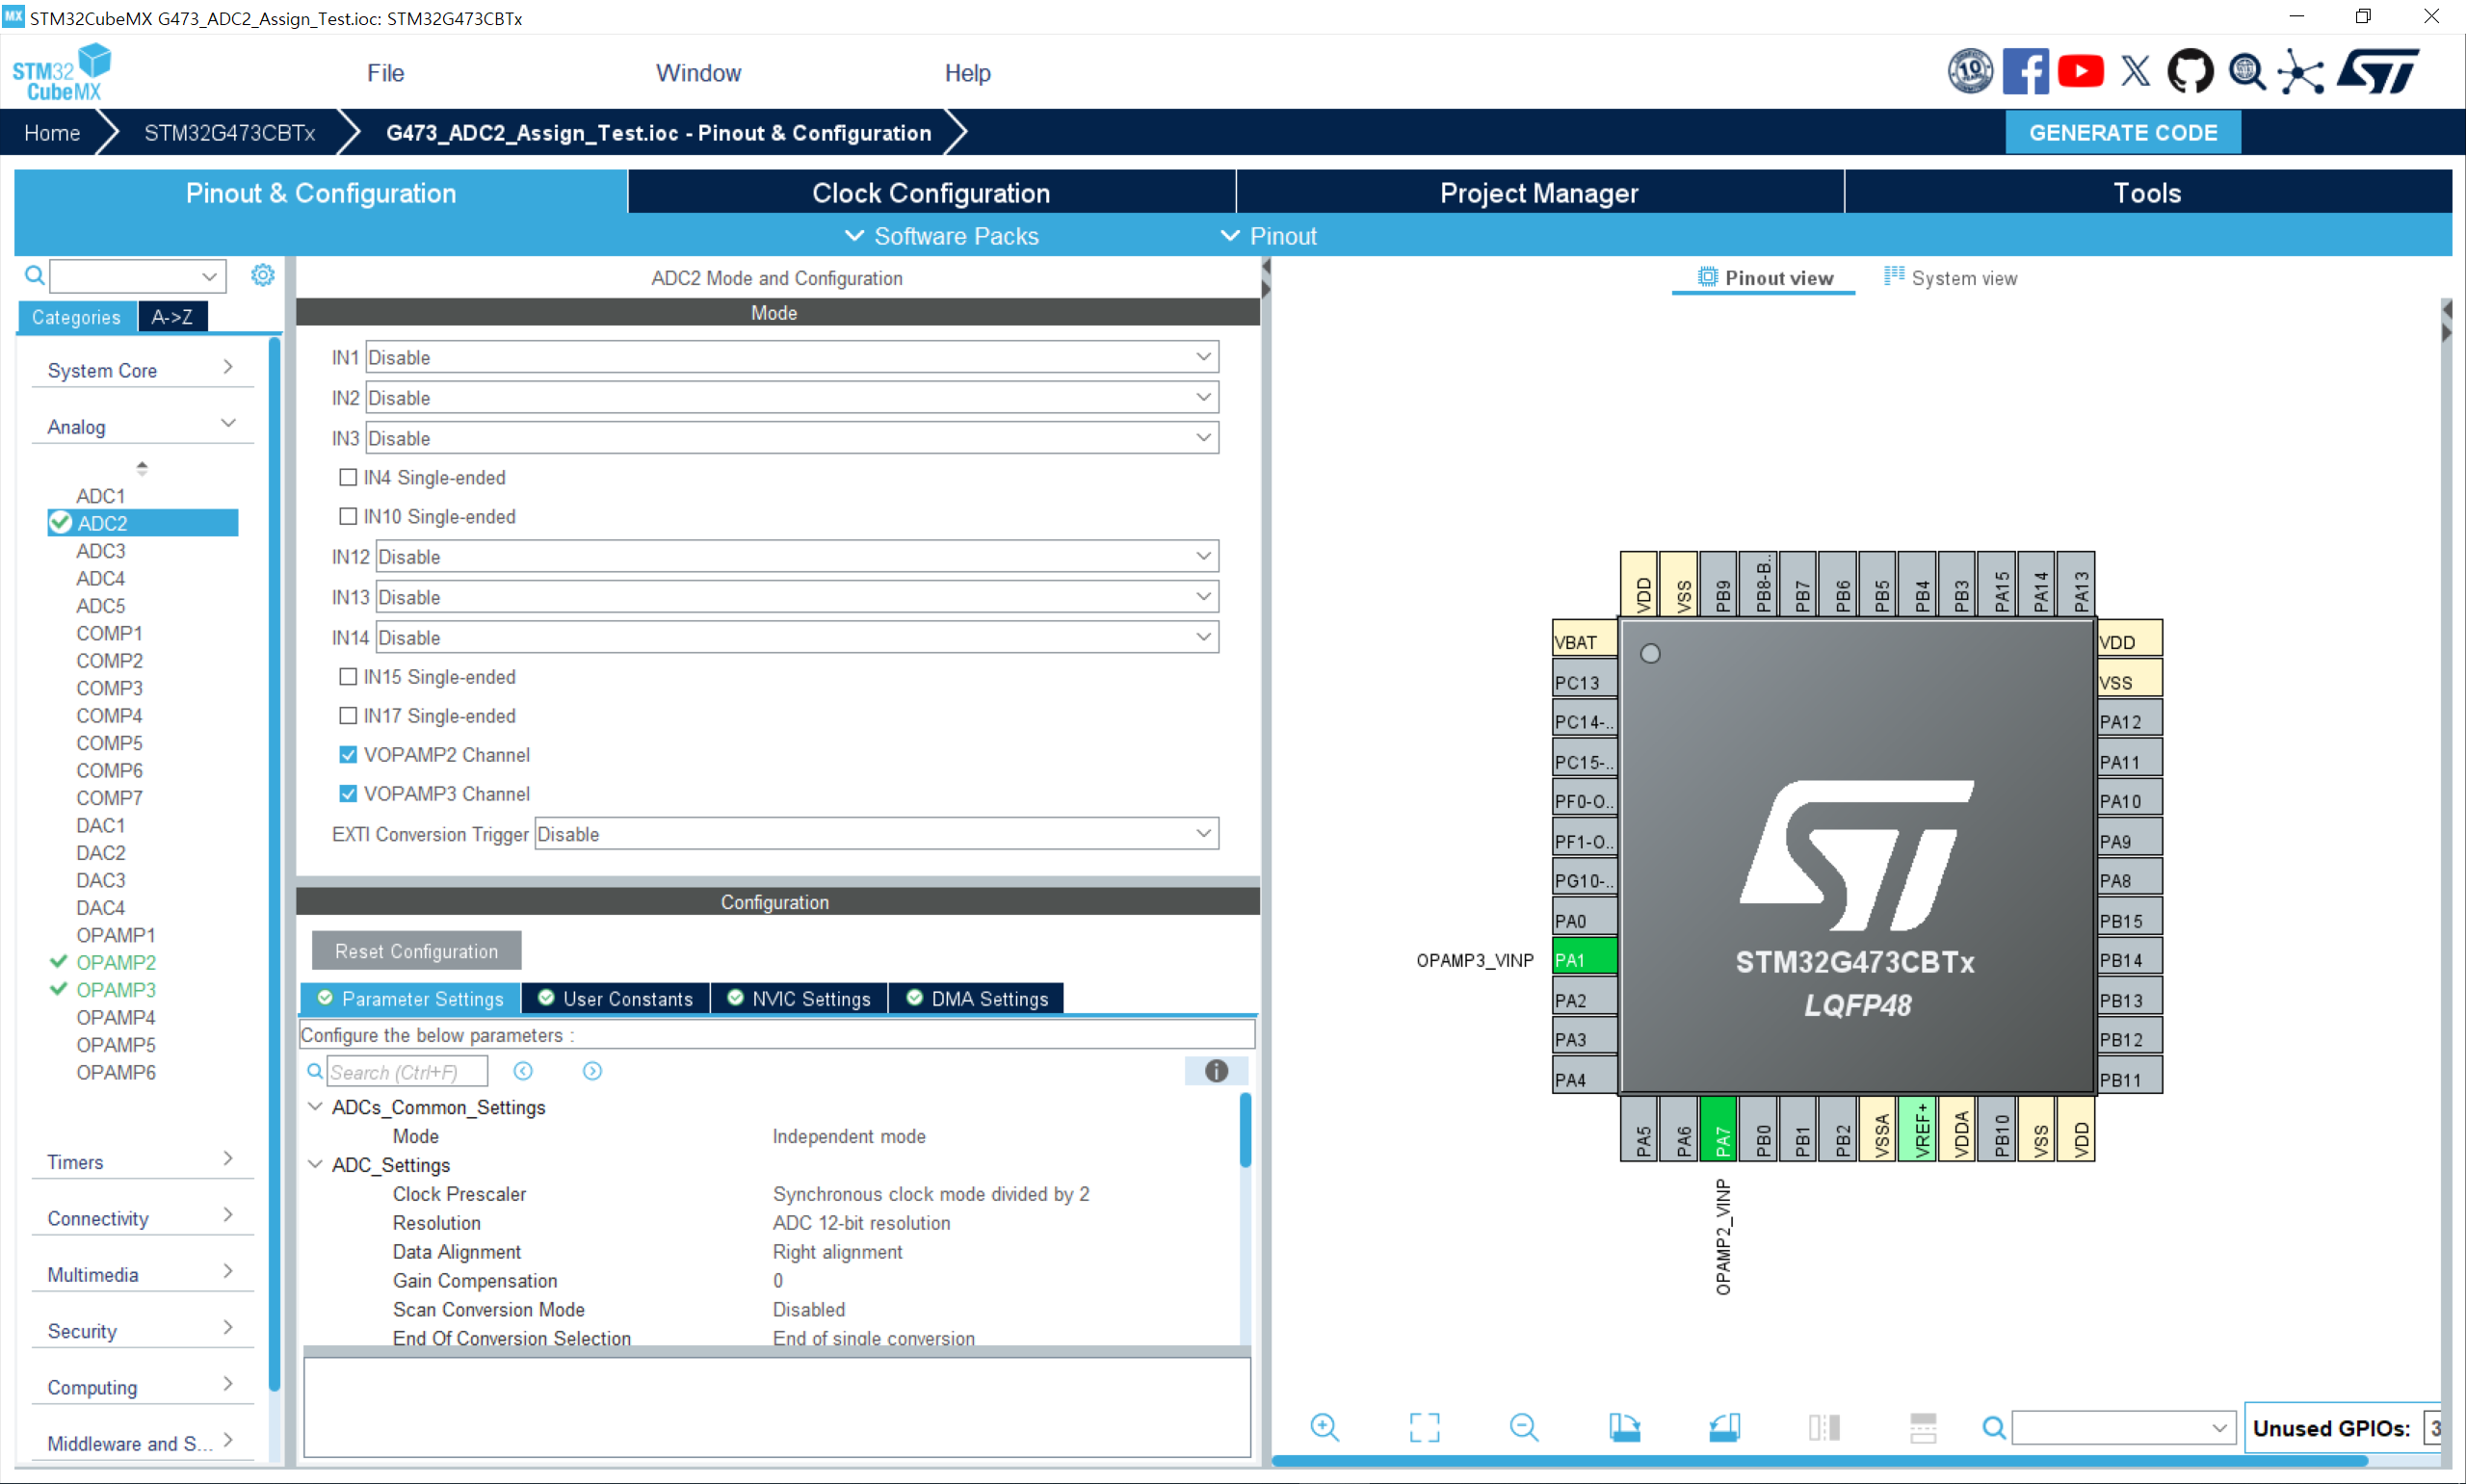The width and height of the screenshot is (2466, 1484).
Task: Rotate the chip view clockwise
Action: [1625, 1427]
